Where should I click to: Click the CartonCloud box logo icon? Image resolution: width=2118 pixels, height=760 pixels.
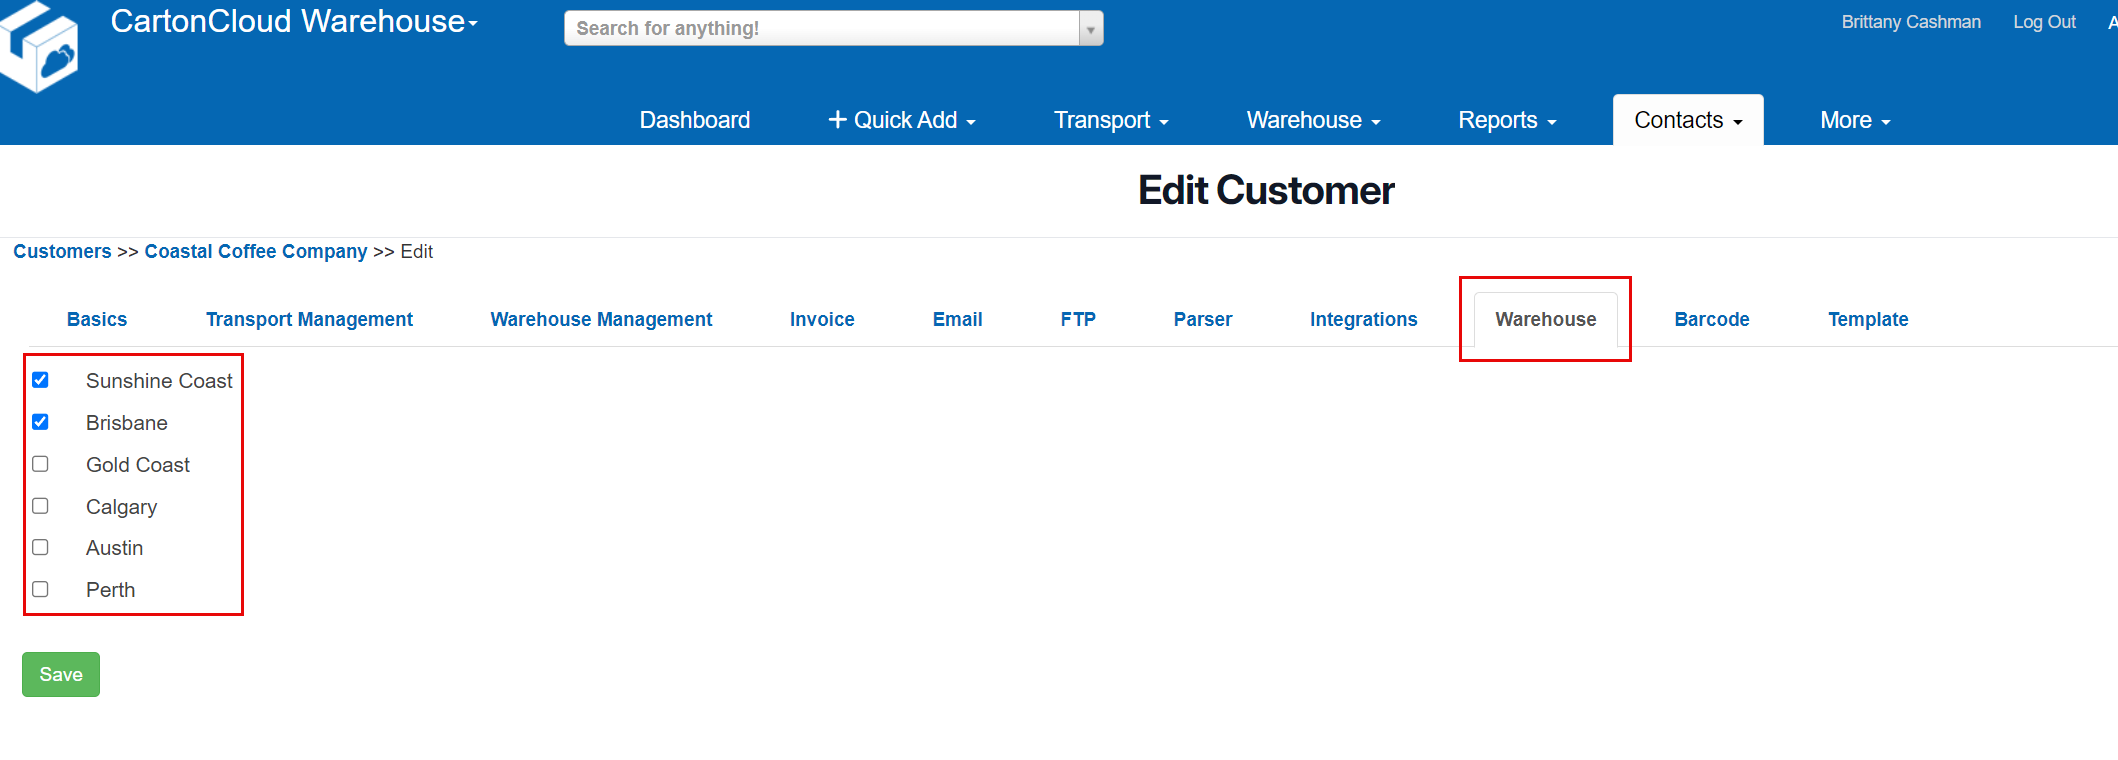click(40, 48)
